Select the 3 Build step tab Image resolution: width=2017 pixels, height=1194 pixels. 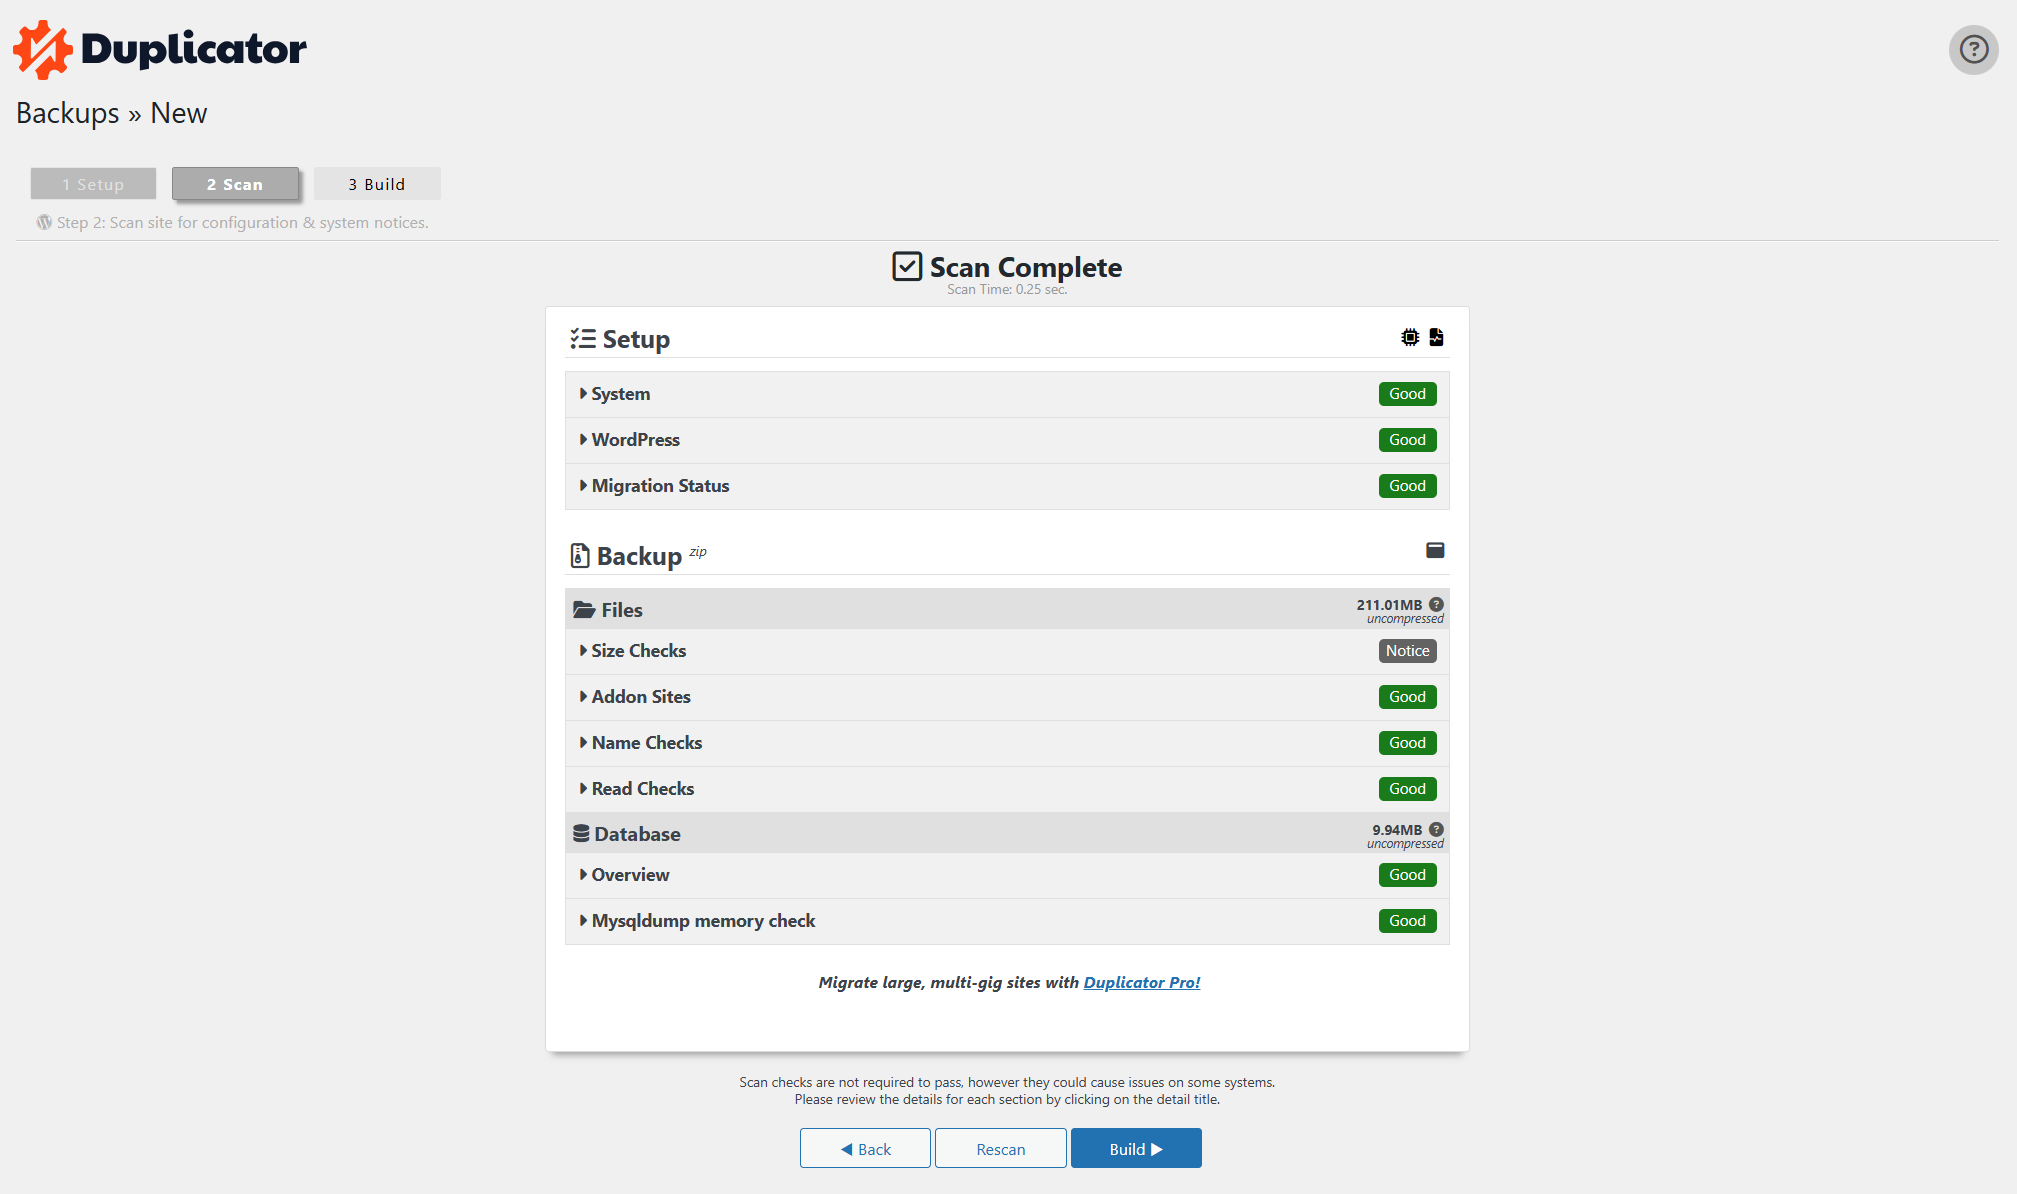pyautogui.click(x=377, y=184)
